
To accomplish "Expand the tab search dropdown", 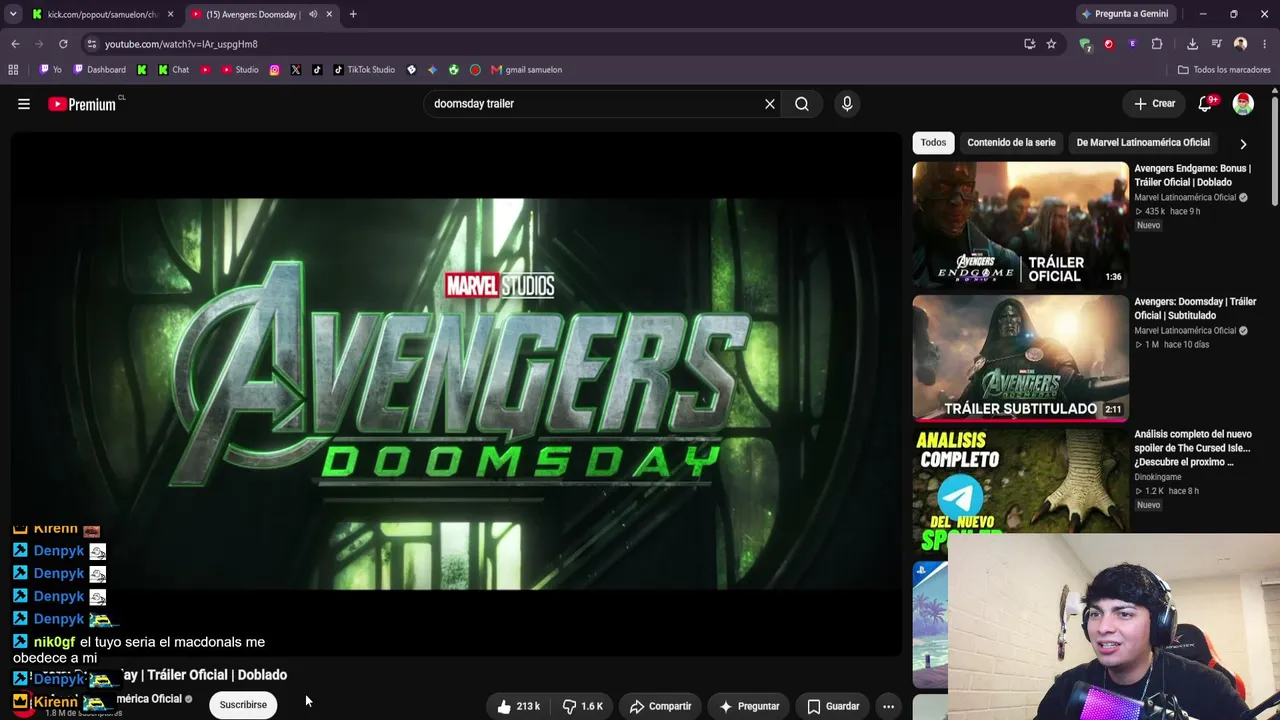I will (13, 14).
